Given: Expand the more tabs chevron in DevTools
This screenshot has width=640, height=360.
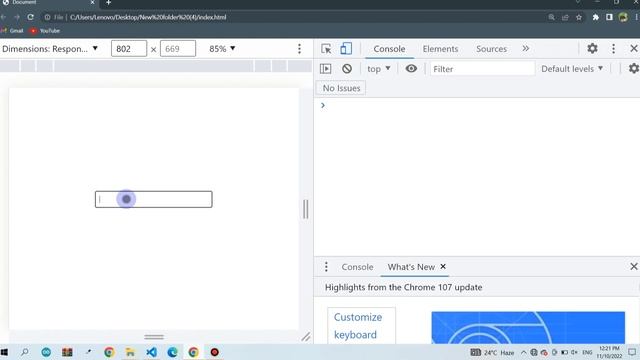Looking at the screenshot, I should 526,49.
